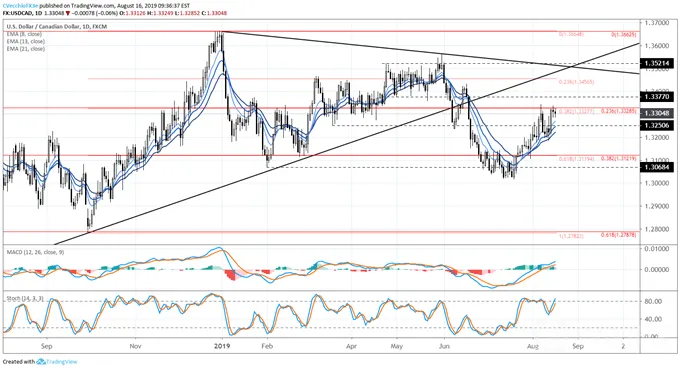Viewport: 680px width, 369px height.
Task: Click the Stochastic 40.00 scale value
Action: pos(653,319)
